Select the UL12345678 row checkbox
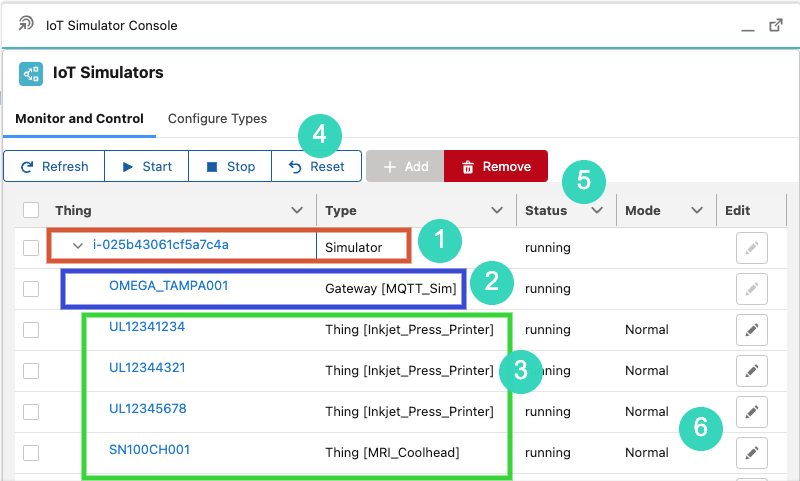Image resolution: width=800 pixels, height=481 pixels. (x=31, y=412)
